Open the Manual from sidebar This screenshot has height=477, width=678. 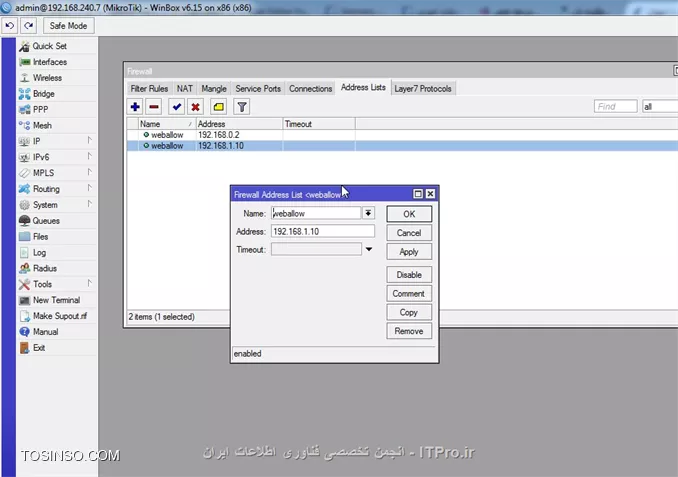click(57, 332)
